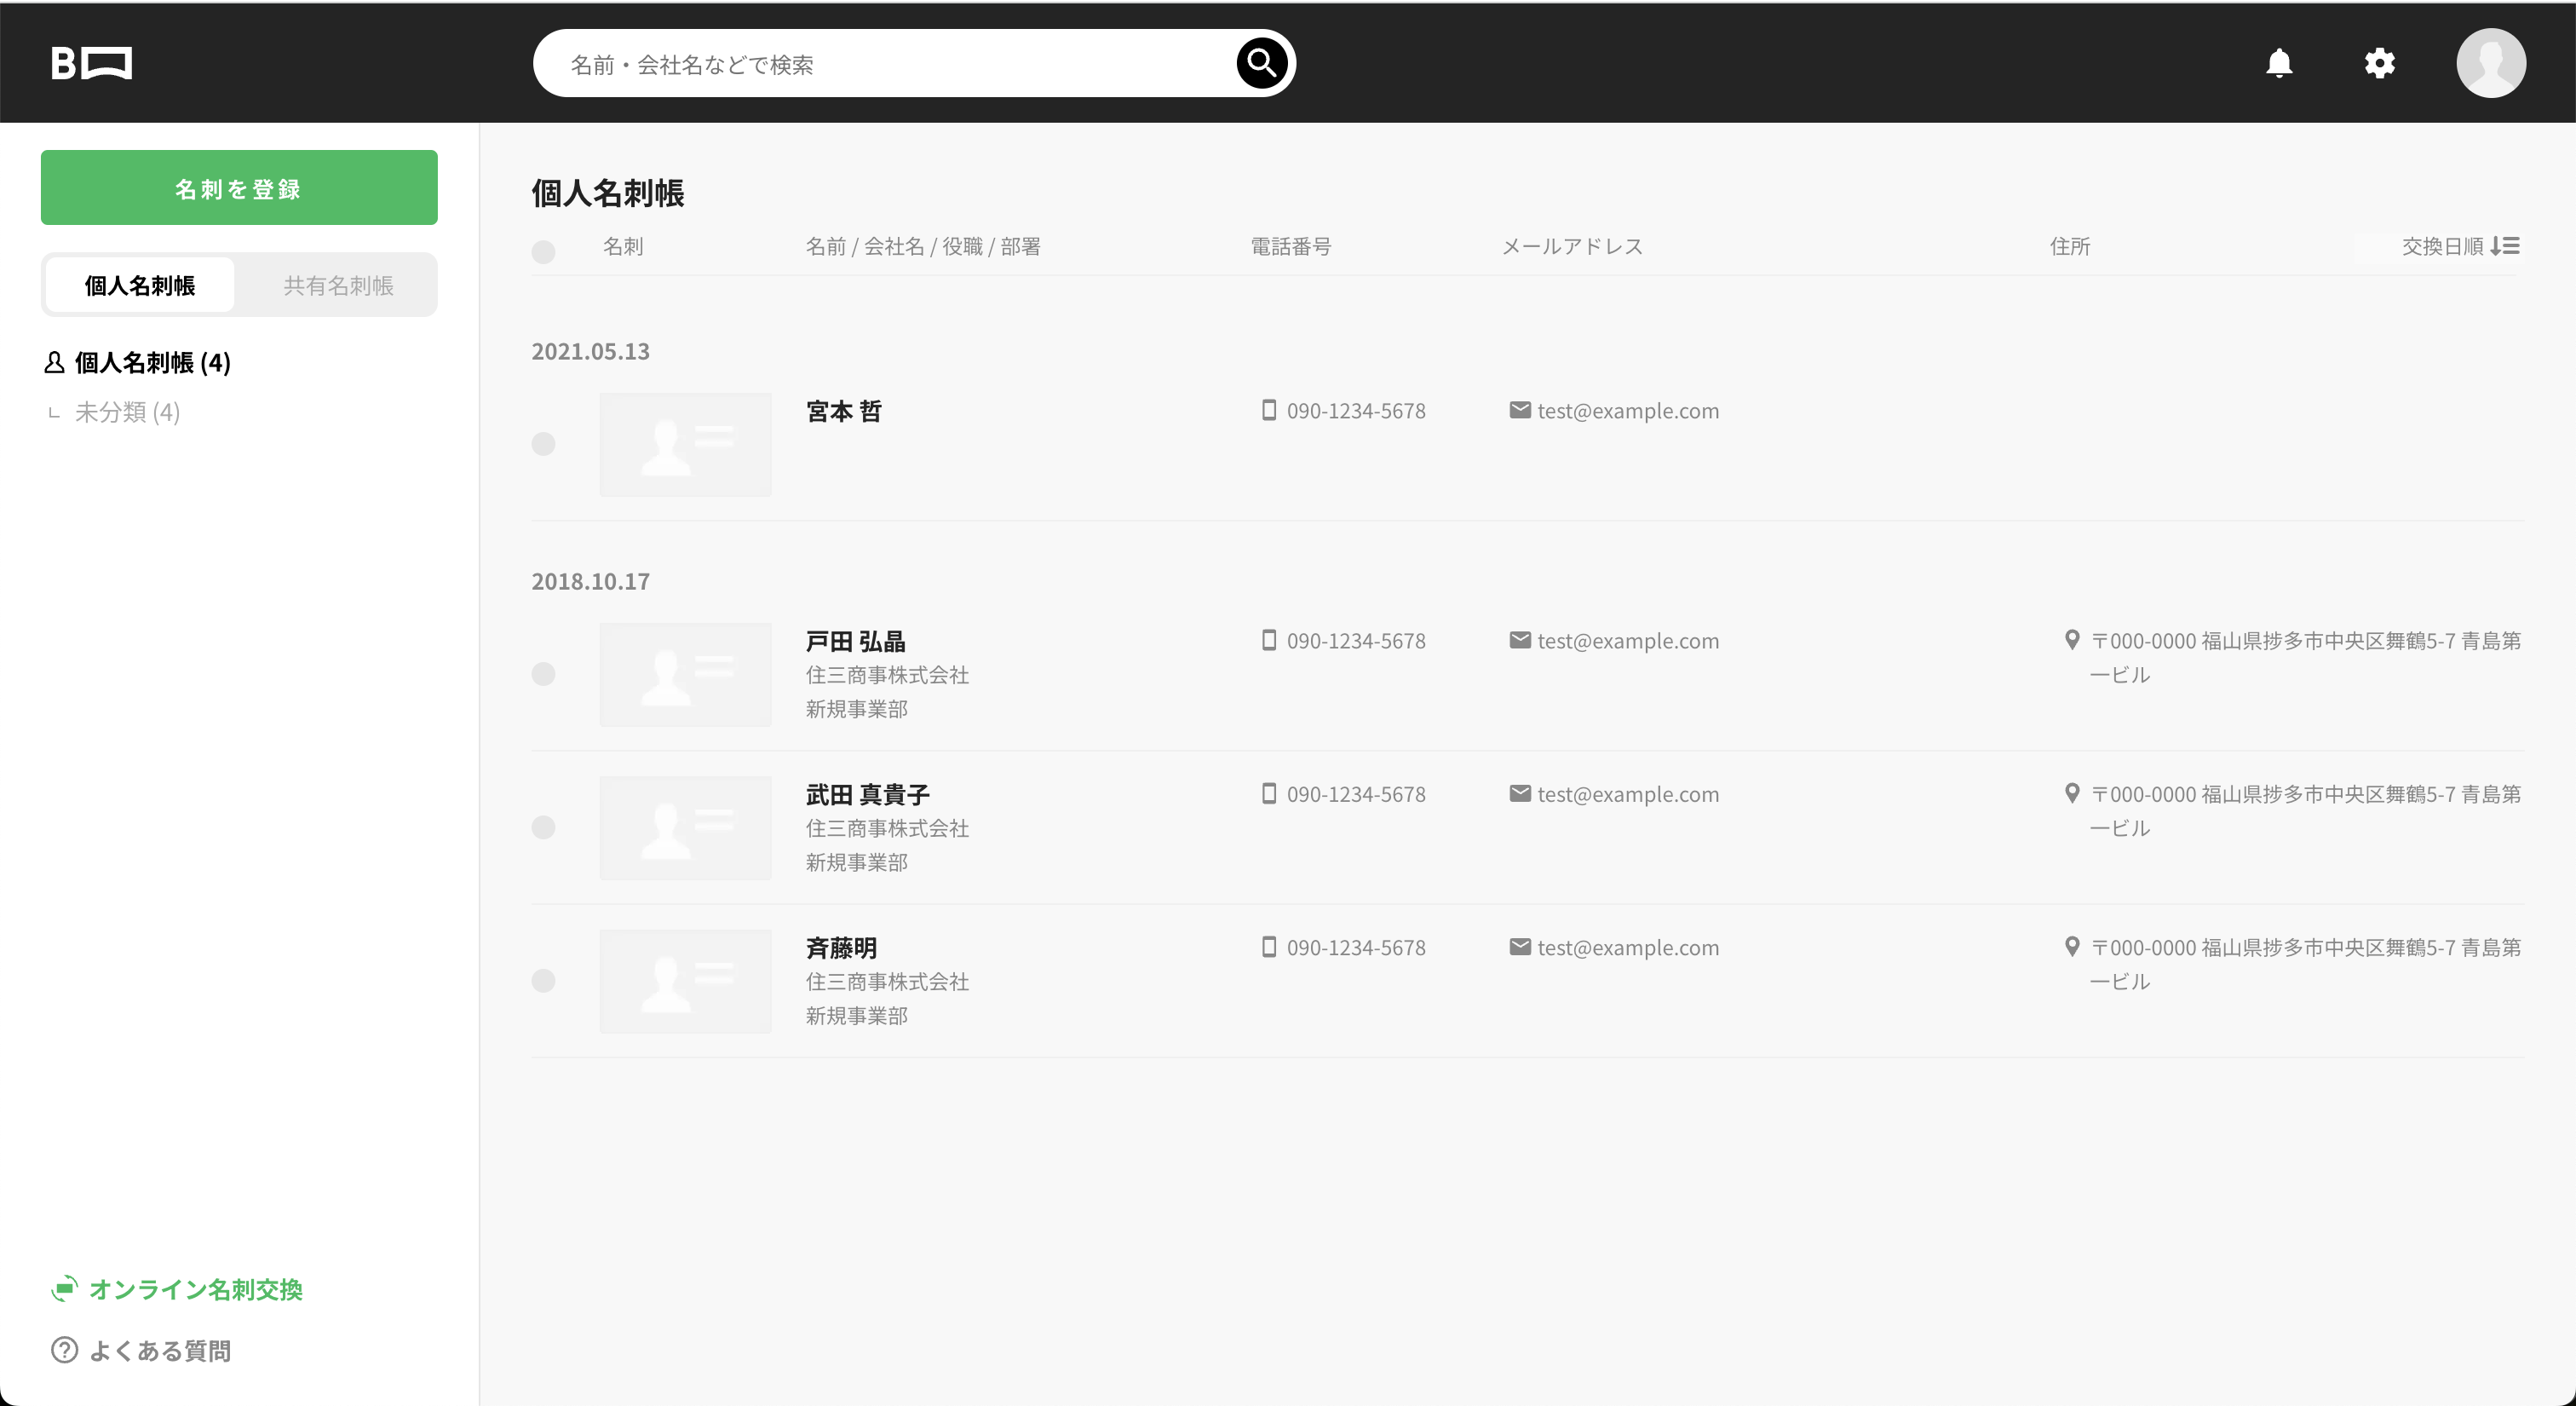The width and height of the screenshot is (2576, 1406).
Task: Click the online exchange icon beside オンライン名刺交換
Action: [x=64, y=1289]
